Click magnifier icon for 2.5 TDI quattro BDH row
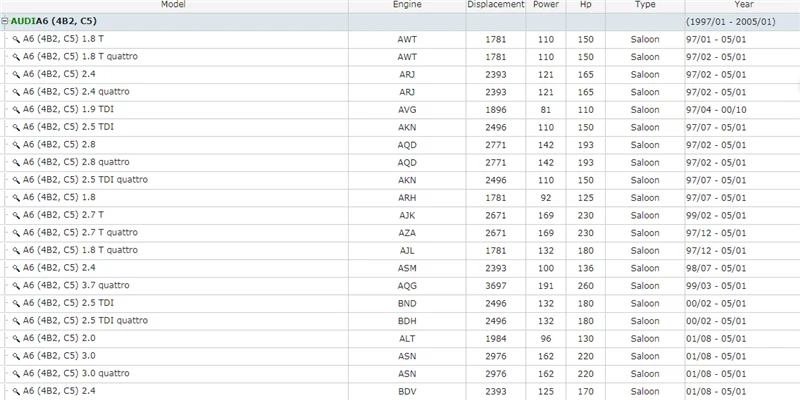 click(x=16, y=321)
